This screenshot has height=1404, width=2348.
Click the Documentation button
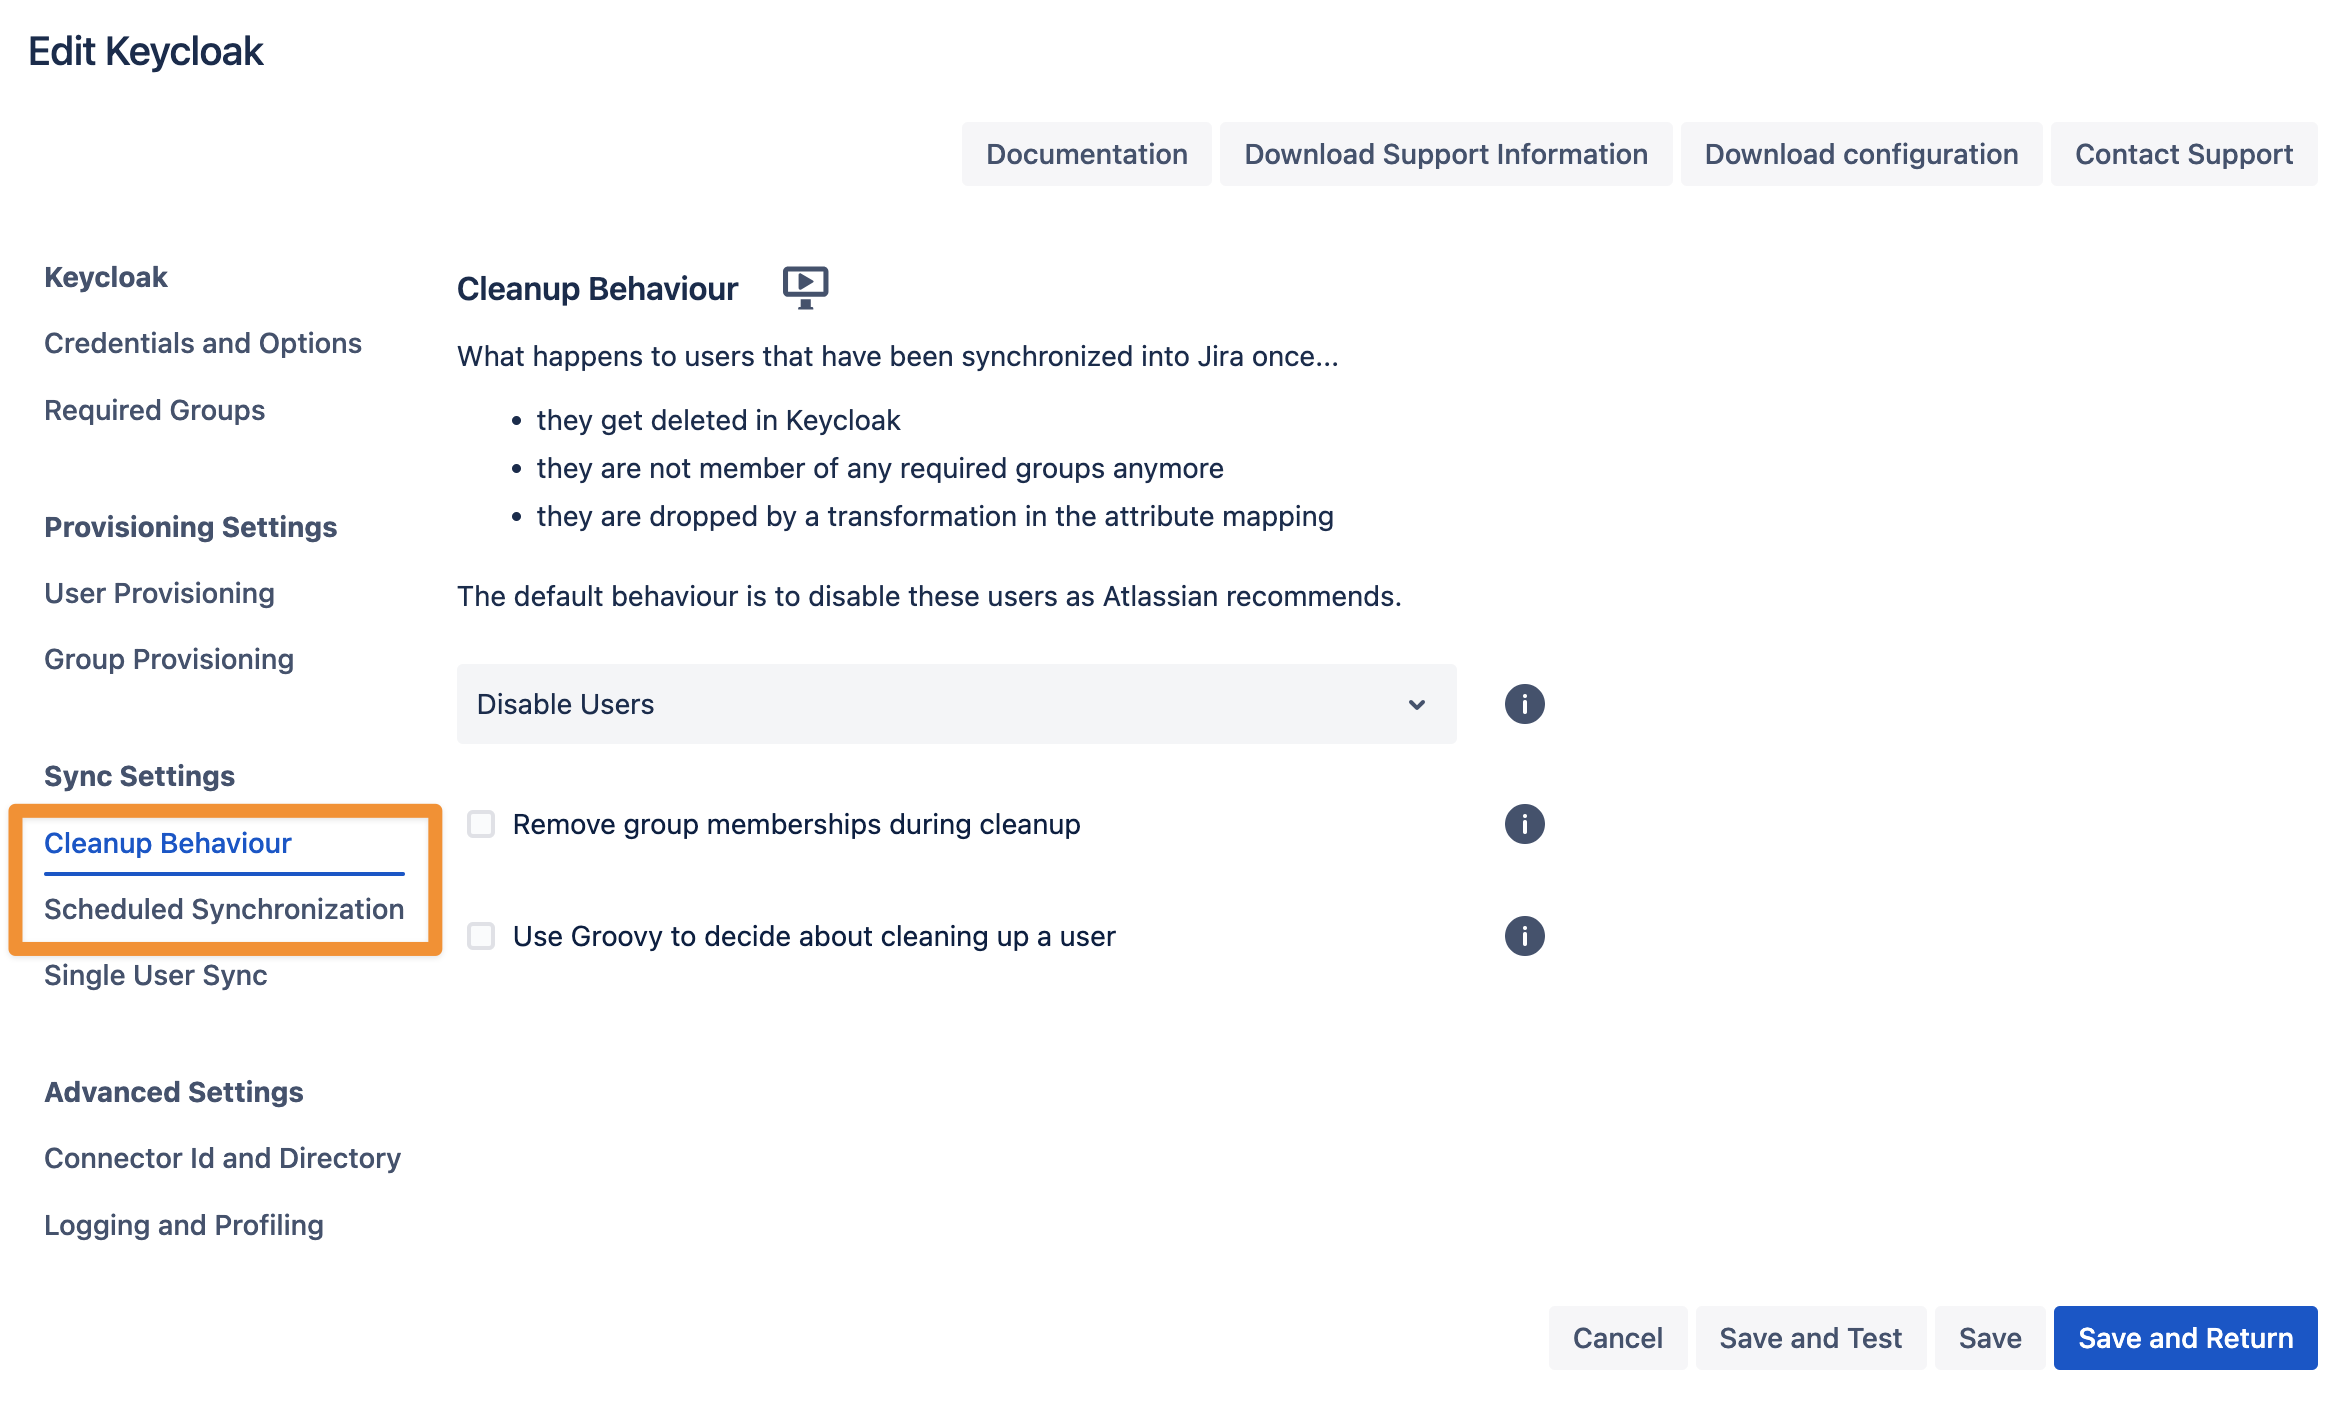click(x=1086, y=154)
